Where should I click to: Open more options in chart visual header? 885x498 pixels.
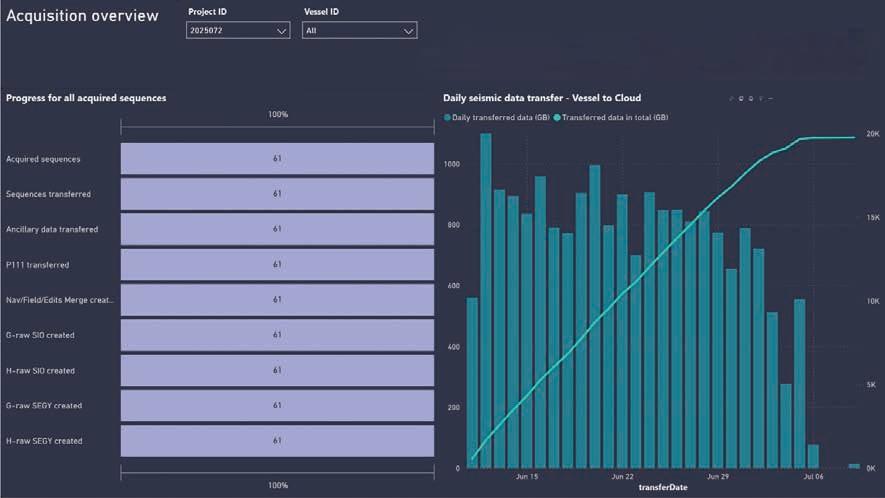[770, 99]
